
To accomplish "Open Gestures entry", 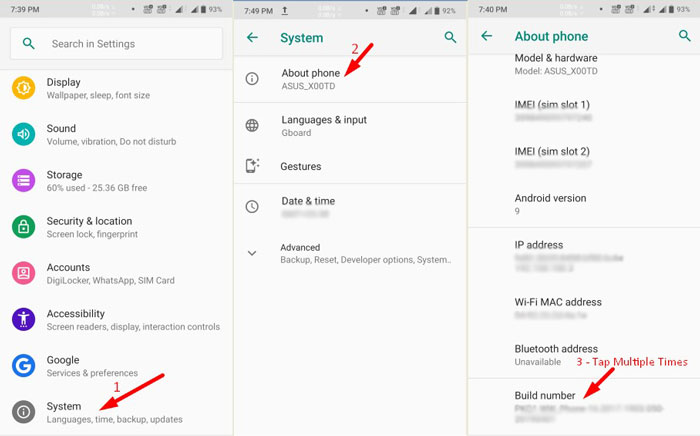I will (x=350, y=166).
